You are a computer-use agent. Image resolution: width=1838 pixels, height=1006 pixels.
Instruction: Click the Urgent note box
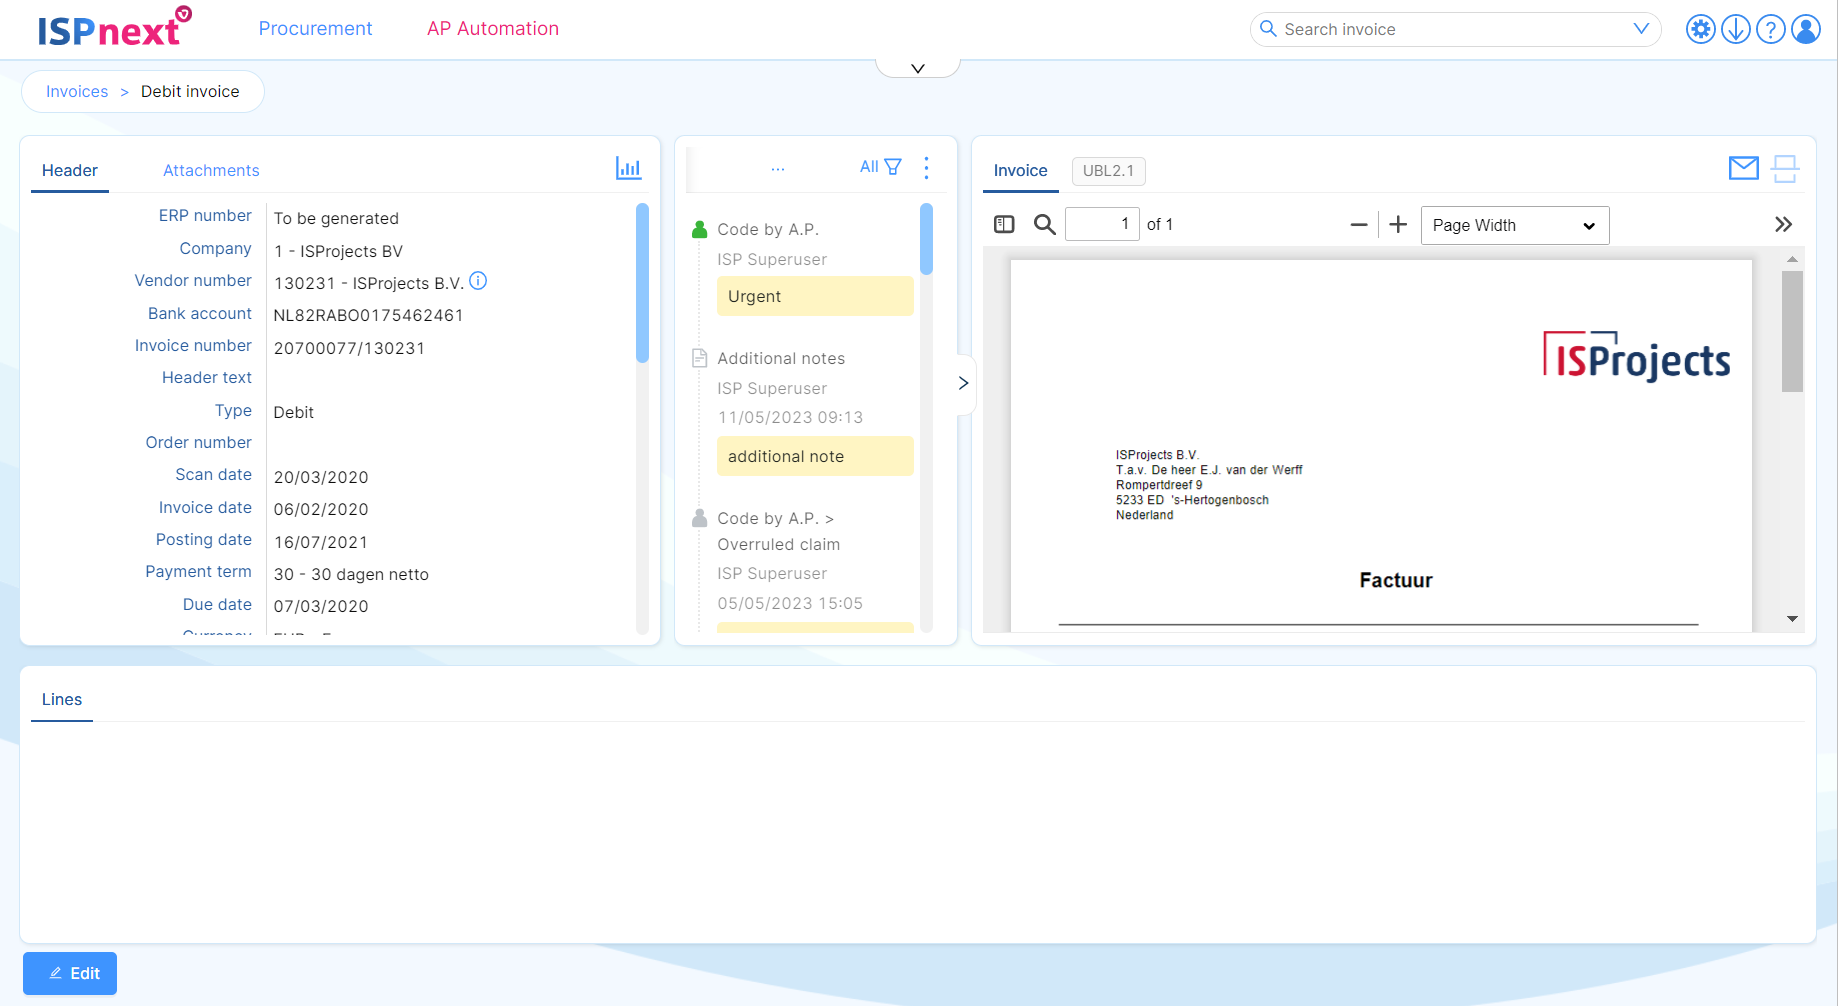pos(815,296)
